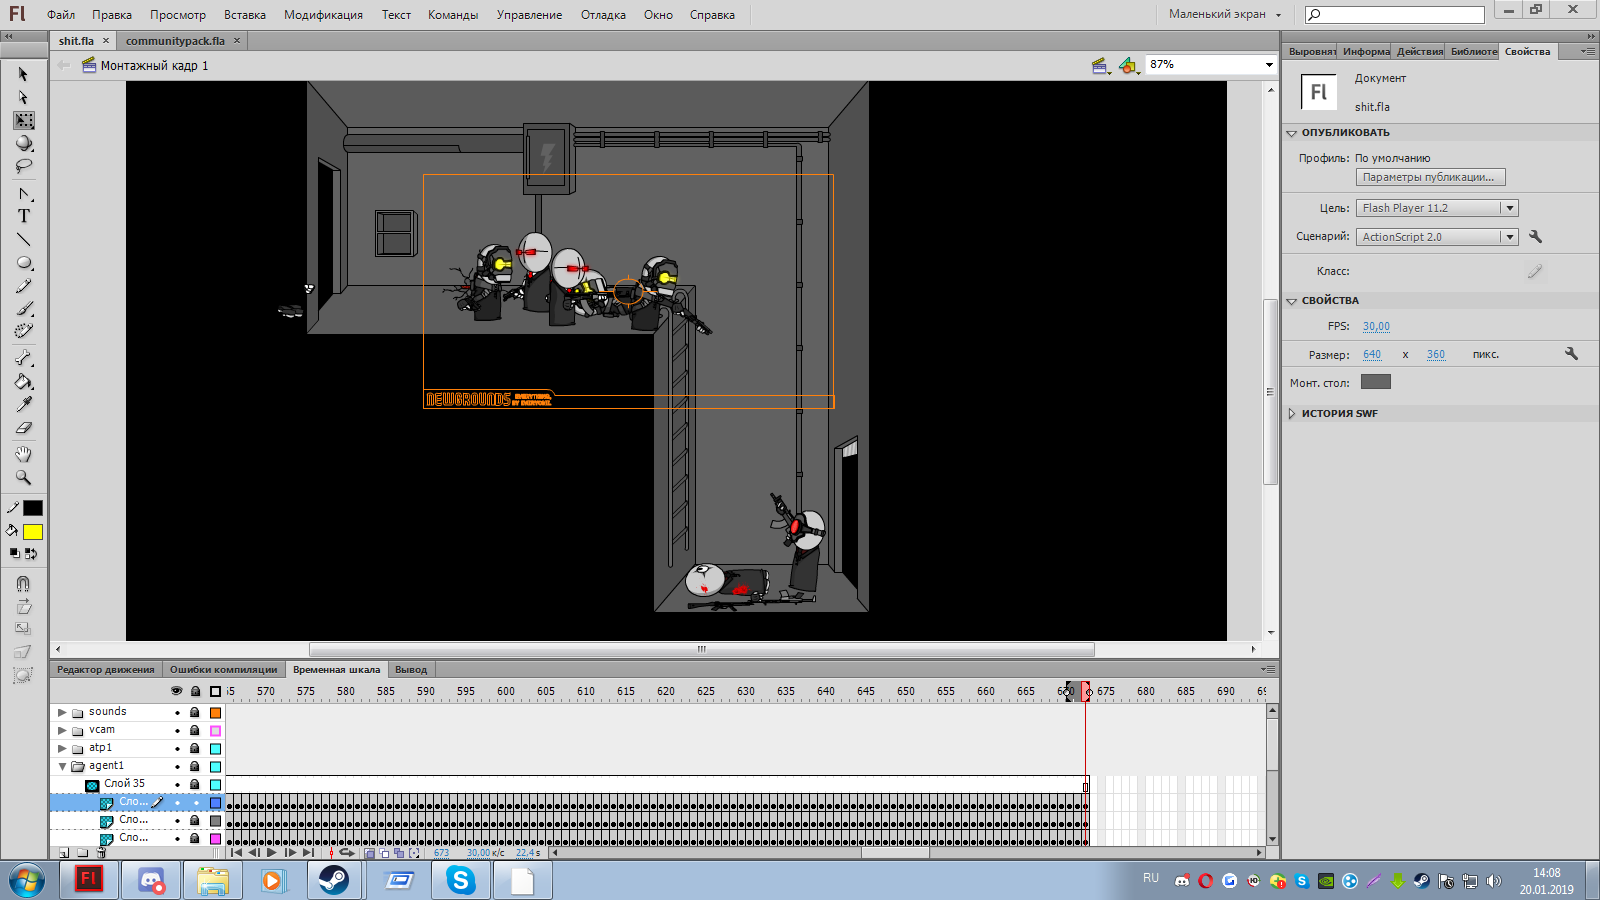Select the Bone tool

point(23,358)
